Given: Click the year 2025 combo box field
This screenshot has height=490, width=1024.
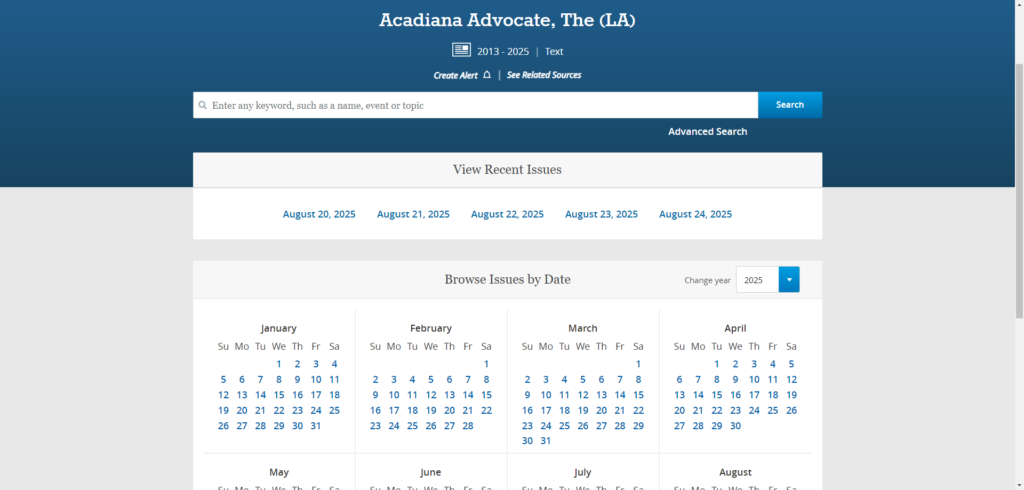Looking at the screenshot, I should point(757,280).
